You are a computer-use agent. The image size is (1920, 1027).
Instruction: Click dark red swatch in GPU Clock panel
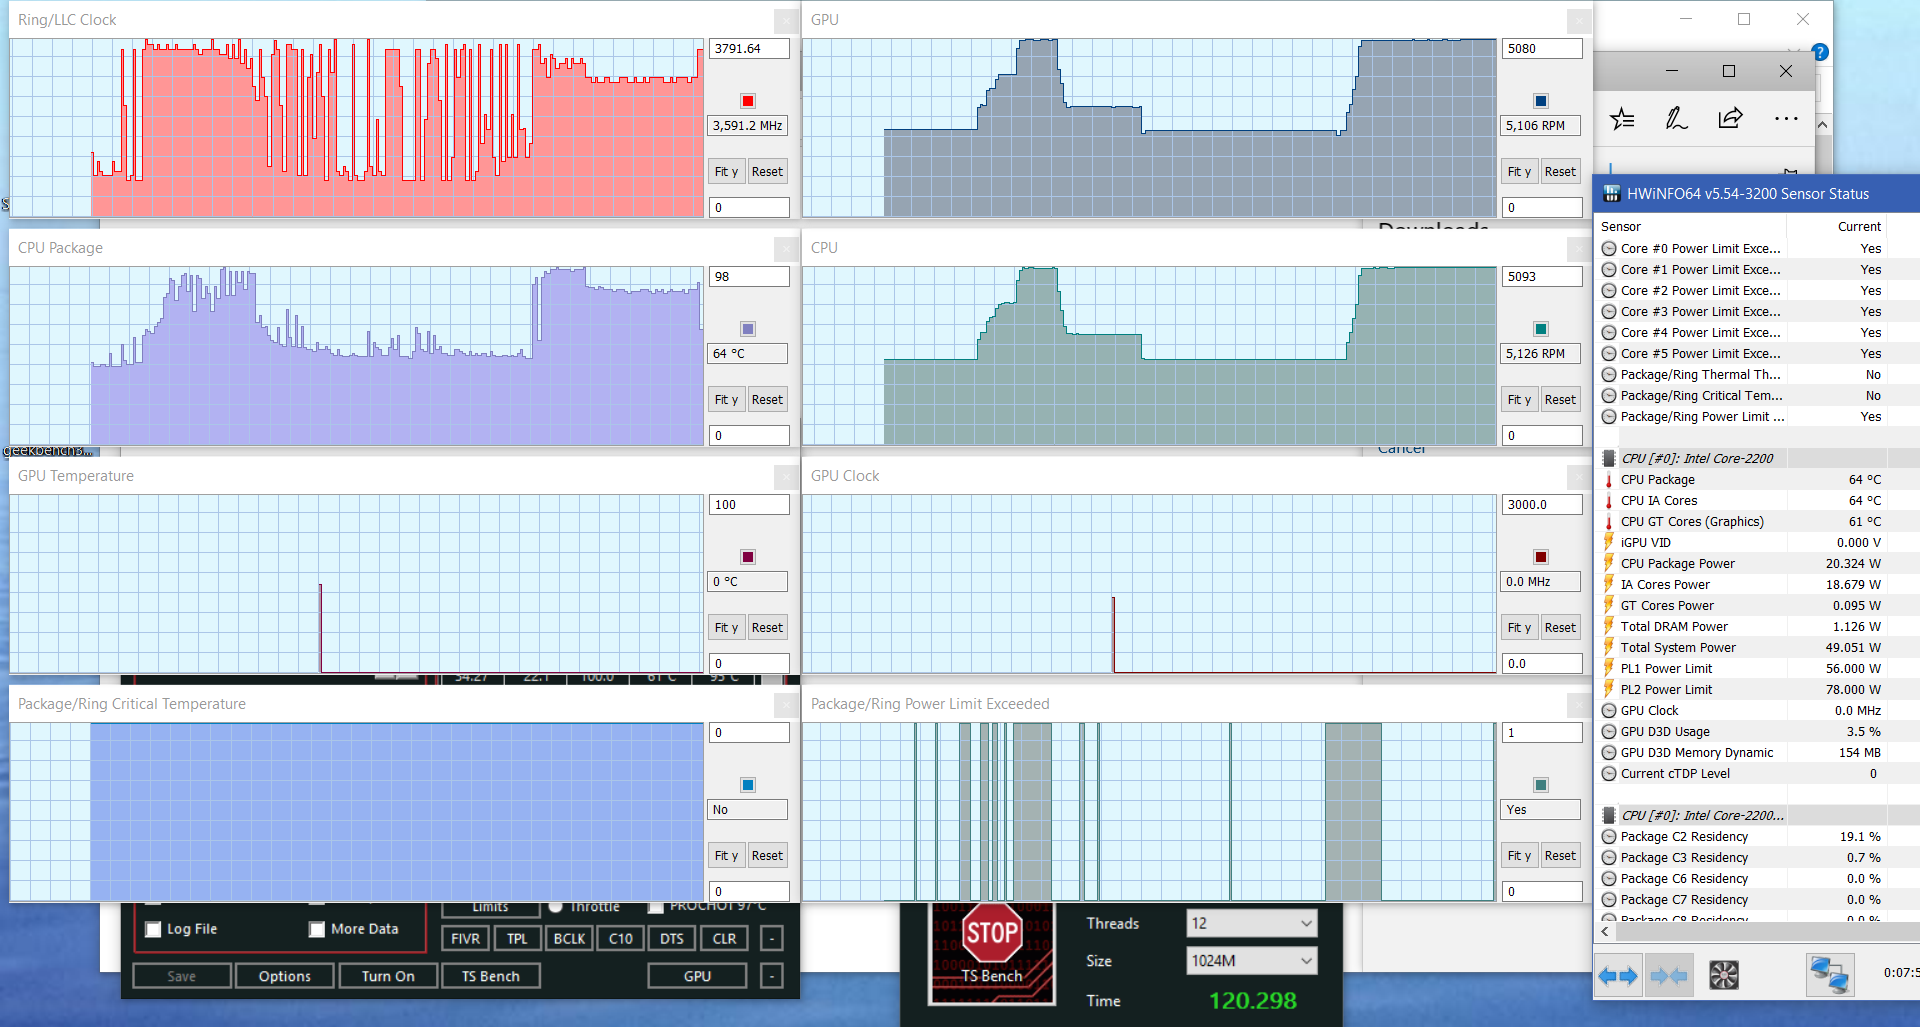(x=1541, y=557)
